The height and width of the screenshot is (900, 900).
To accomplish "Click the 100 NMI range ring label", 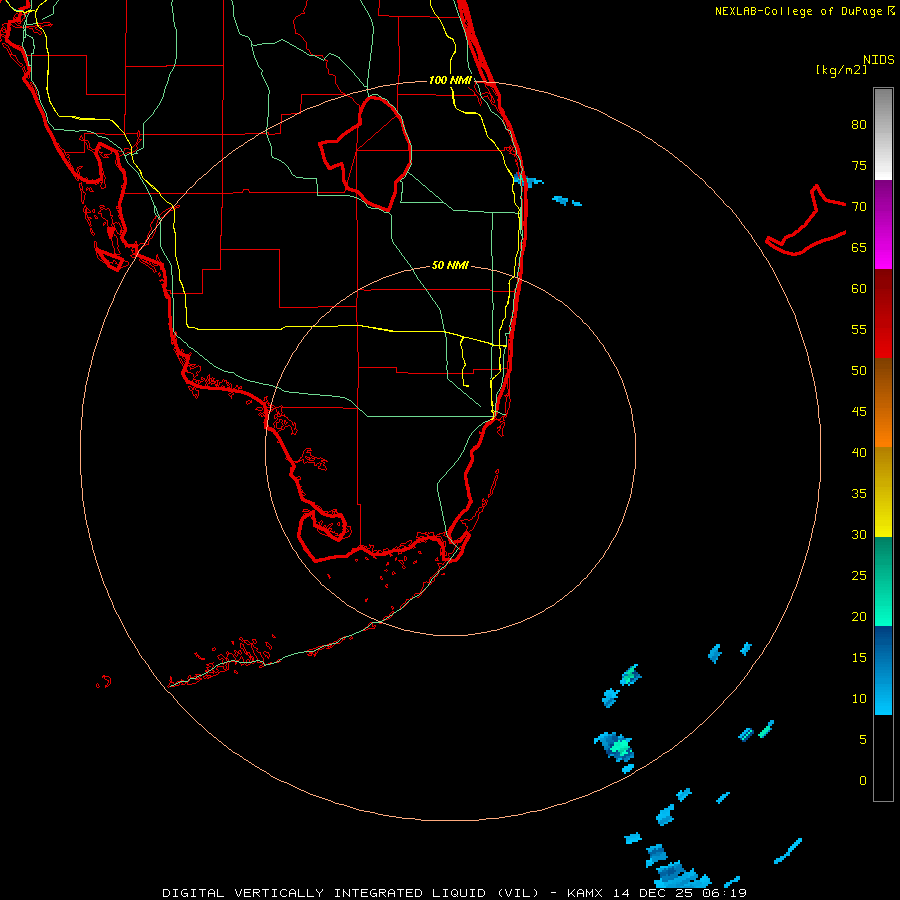I will click(450, 80).
